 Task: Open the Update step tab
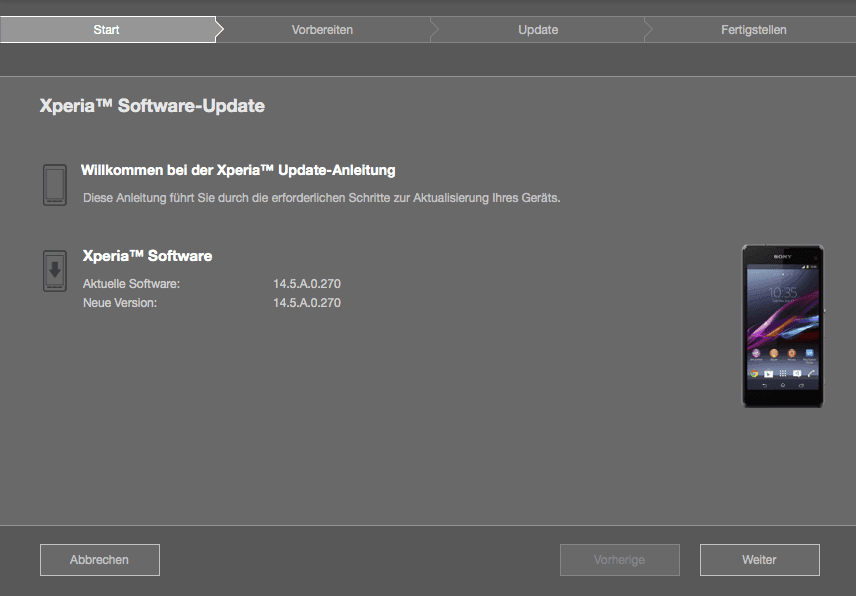[x=538, y=29]
